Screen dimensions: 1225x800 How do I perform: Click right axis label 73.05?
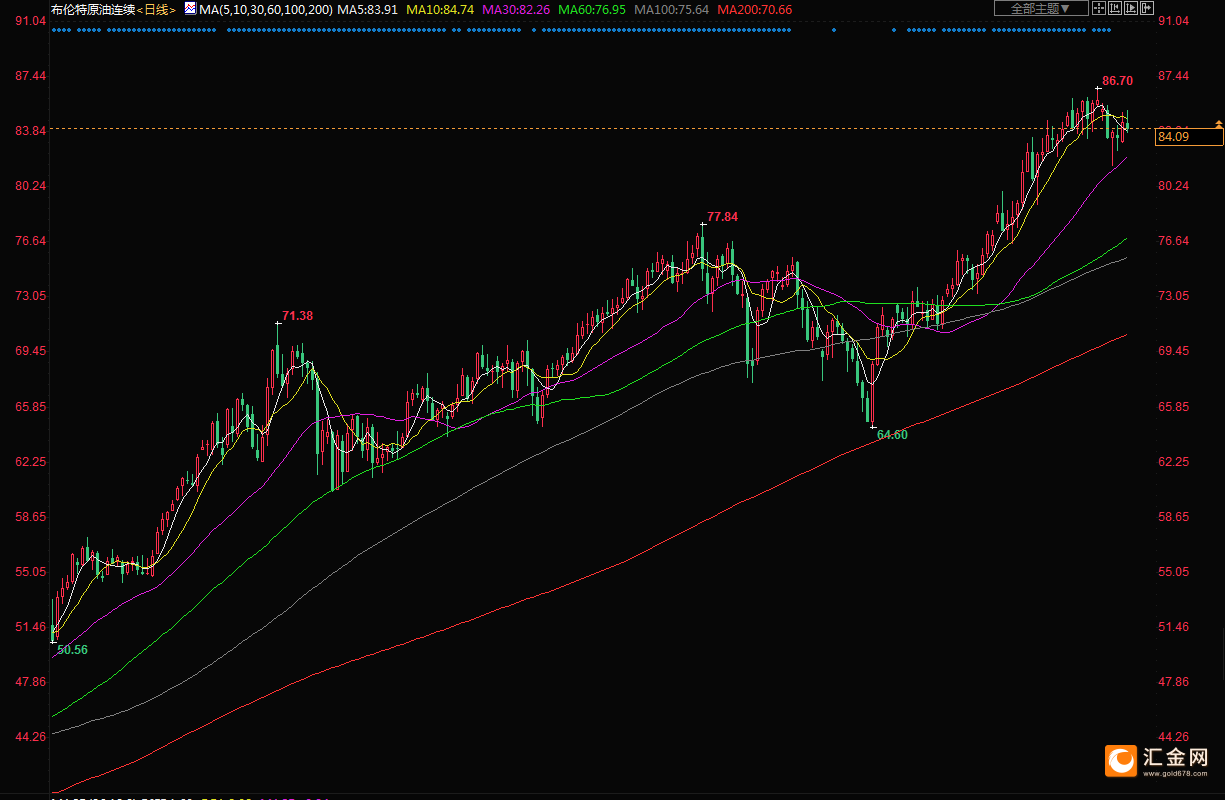pos(1172,296)
